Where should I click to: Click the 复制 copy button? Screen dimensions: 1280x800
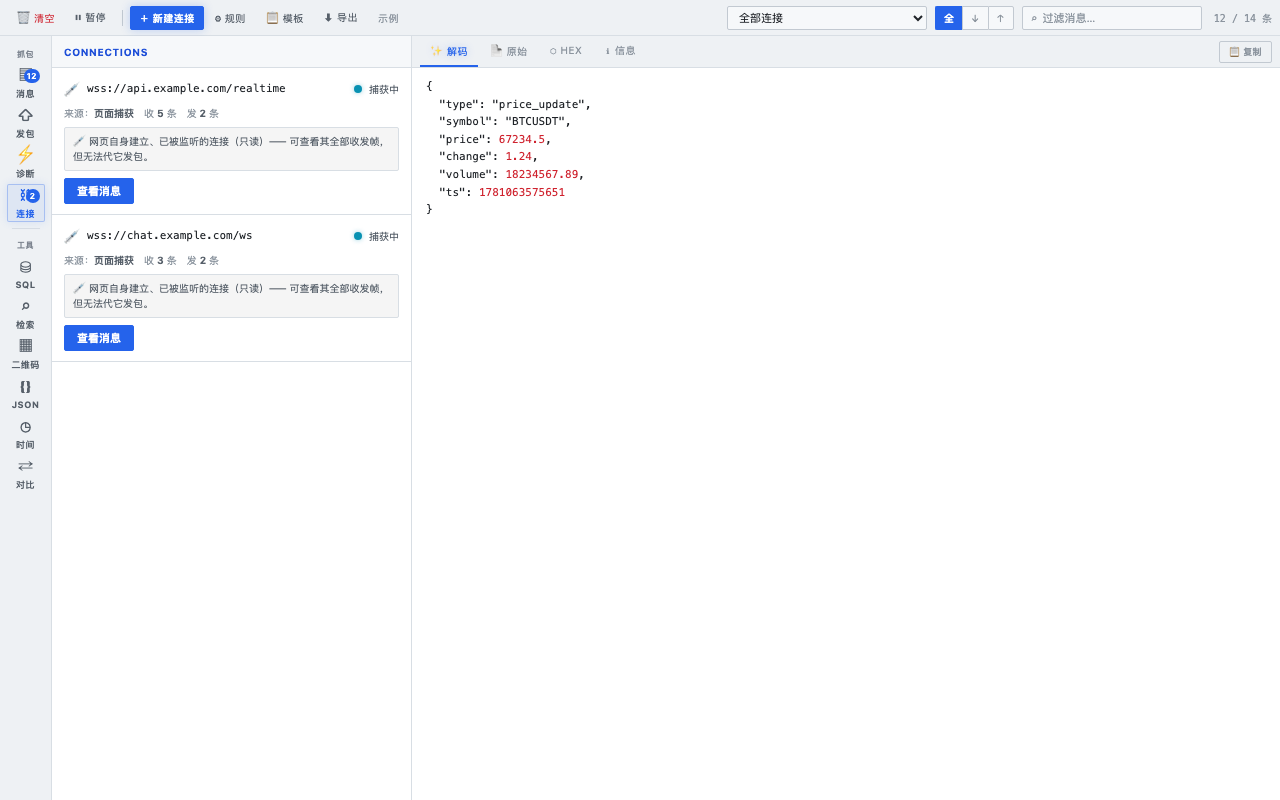pos(1245,52)
